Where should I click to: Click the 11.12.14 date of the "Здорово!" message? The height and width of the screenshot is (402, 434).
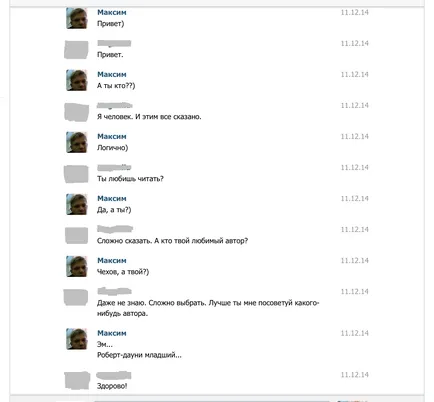[x=354, y=375]
